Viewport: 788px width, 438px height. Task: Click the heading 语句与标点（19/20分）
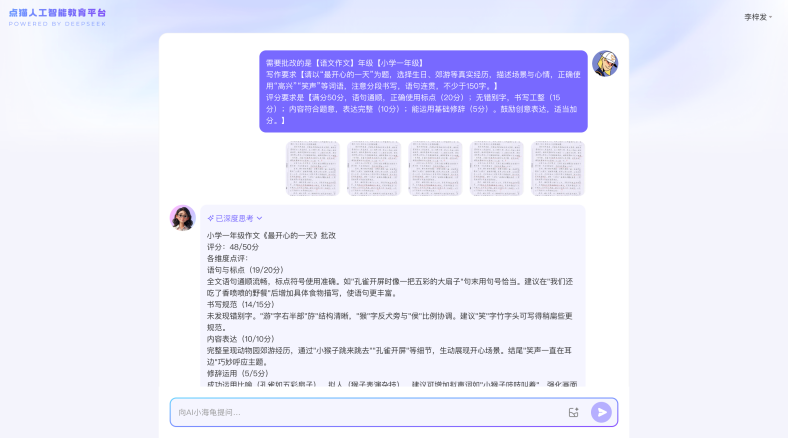[x=245, y=270]
